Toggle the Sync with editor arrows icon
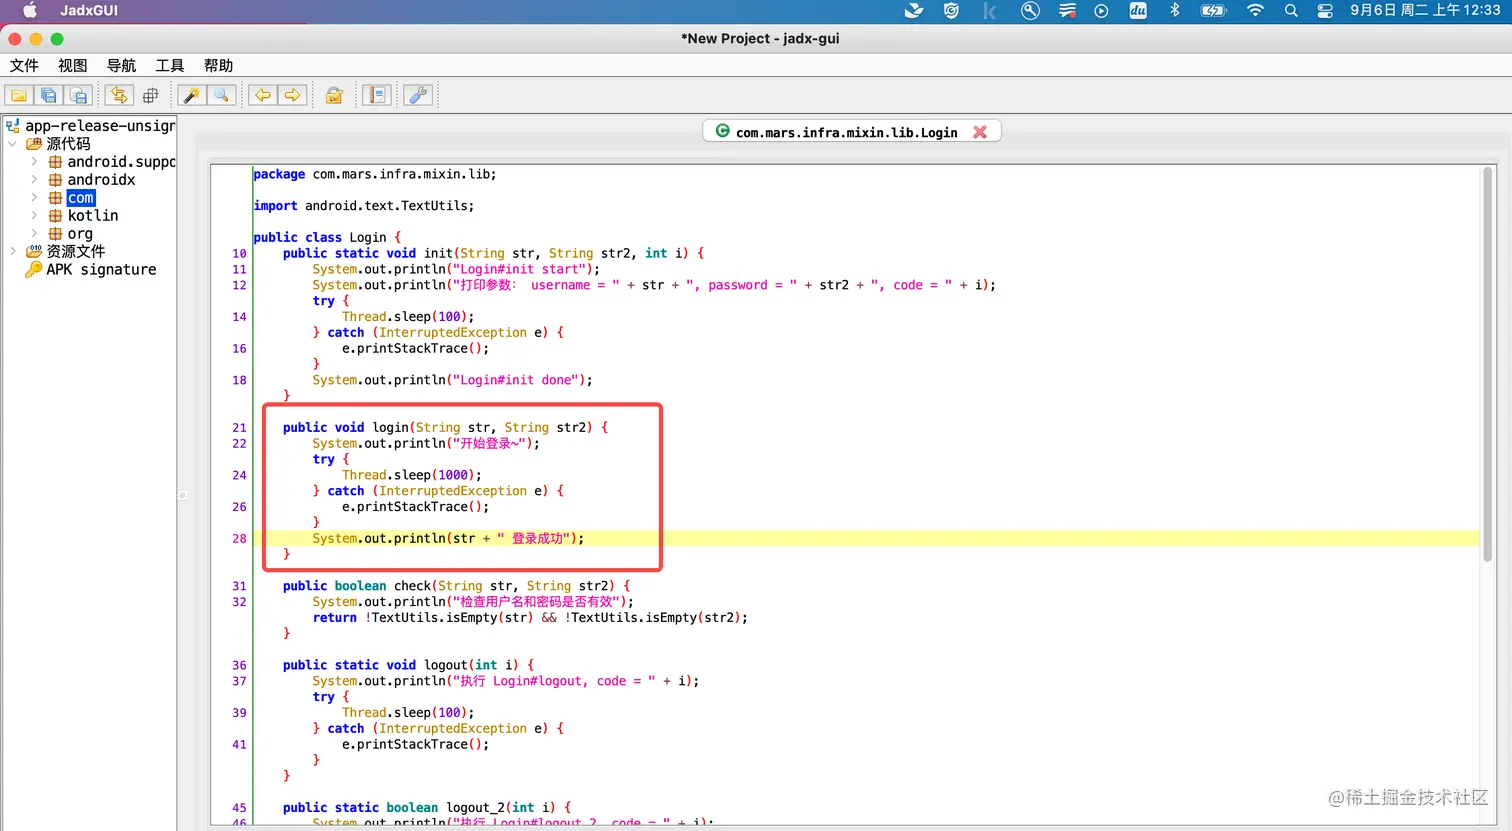 119,95
